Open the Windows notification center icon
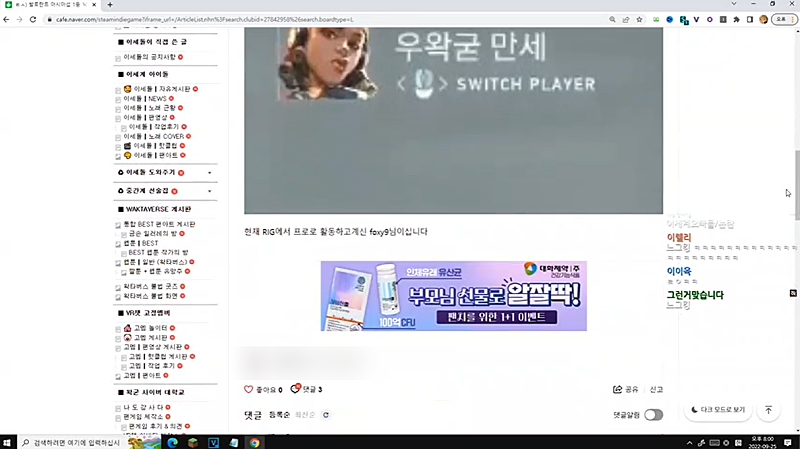The width and height of the screenshot is (800, 449). pyautogui.click(x=788, y=442)
